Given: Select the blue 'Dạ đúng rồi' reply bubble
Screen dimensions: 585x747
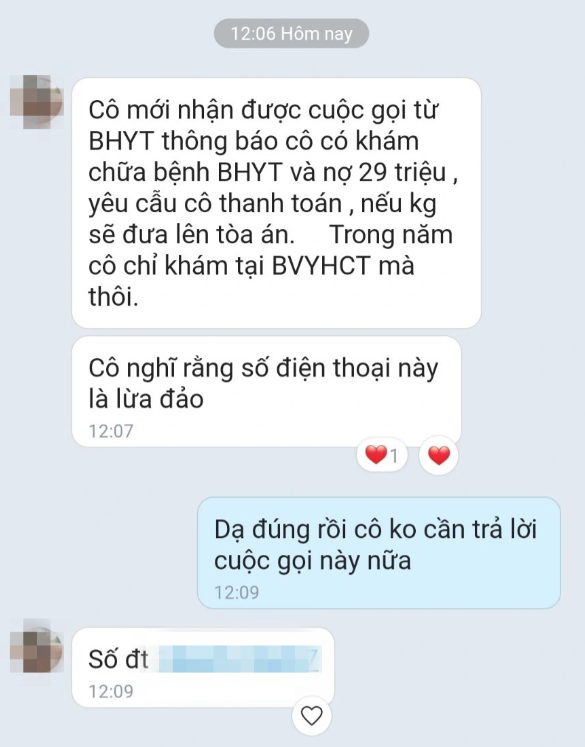Looking at the screenshot, I should 379,553.
